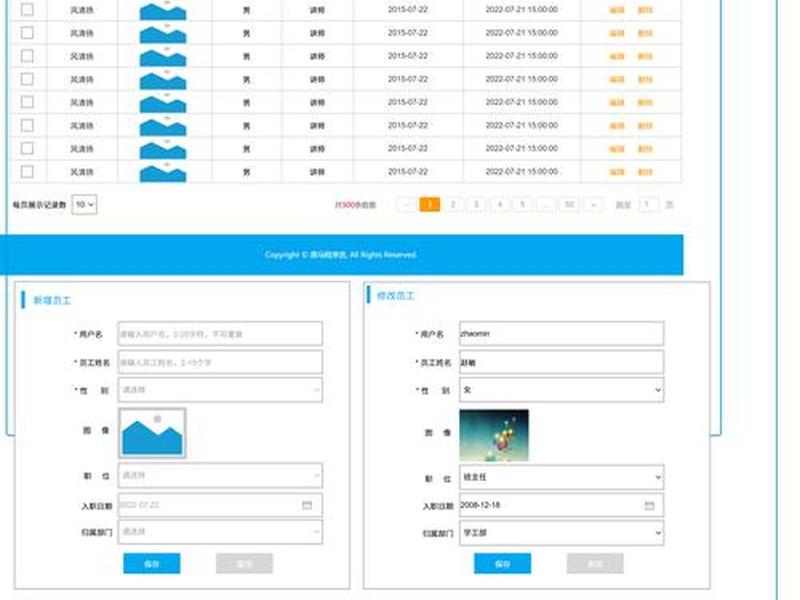
Task: Click the username field containing zhaomin
Action: pos(561,334)
